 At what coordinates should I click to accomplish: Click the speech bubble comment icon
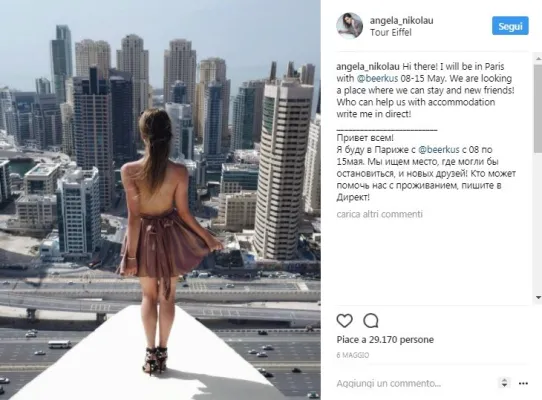(371, 321)
